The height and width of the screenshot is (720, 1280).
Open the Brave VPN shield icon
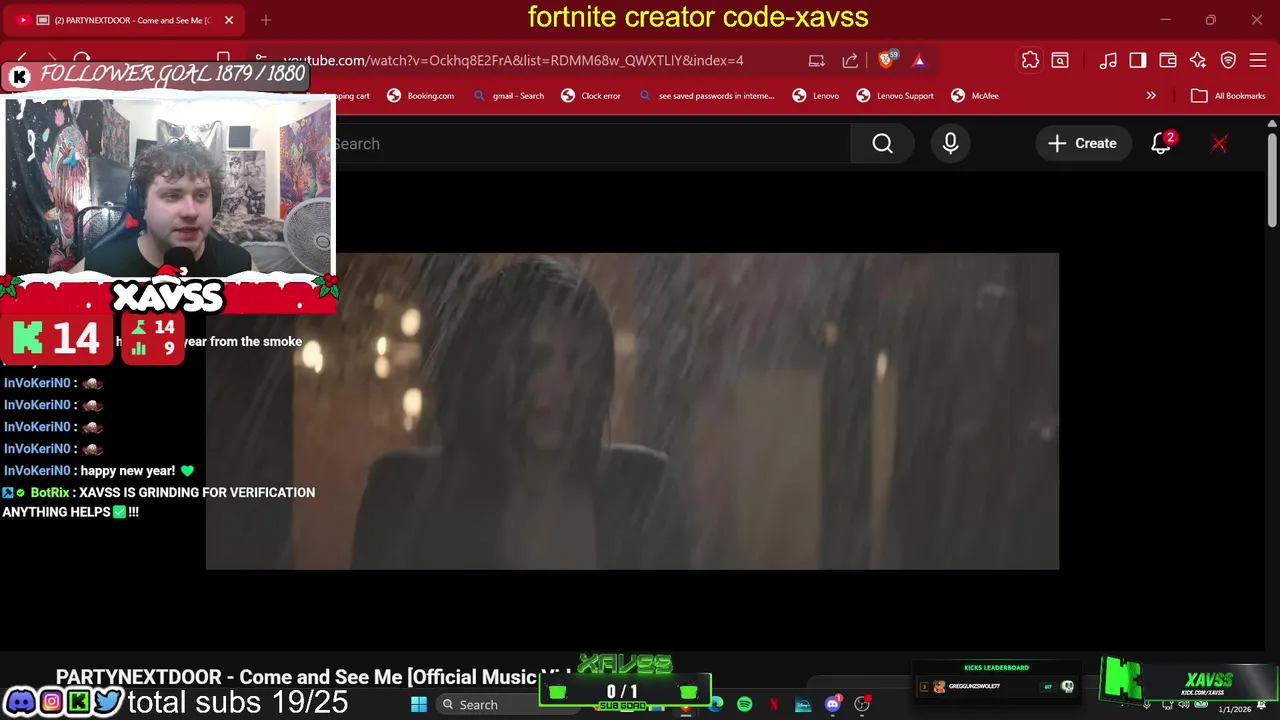1228,60
